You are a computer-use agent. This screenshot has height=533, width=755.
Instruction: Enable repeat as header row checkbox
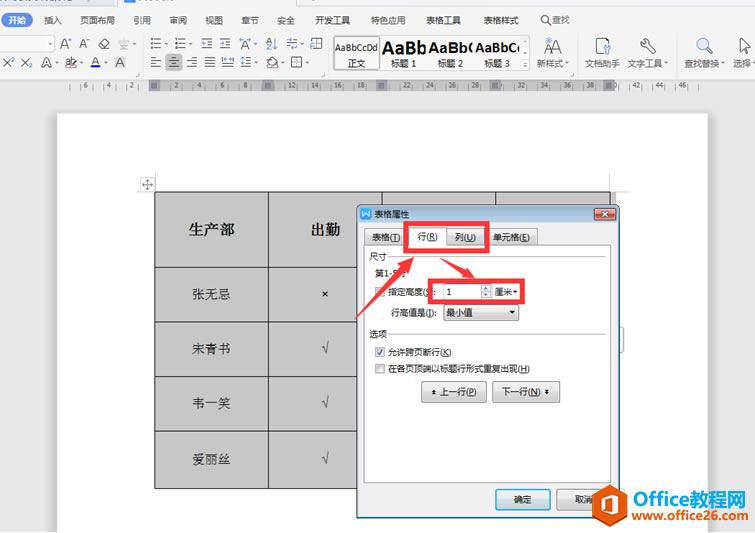tap(380, 369)
